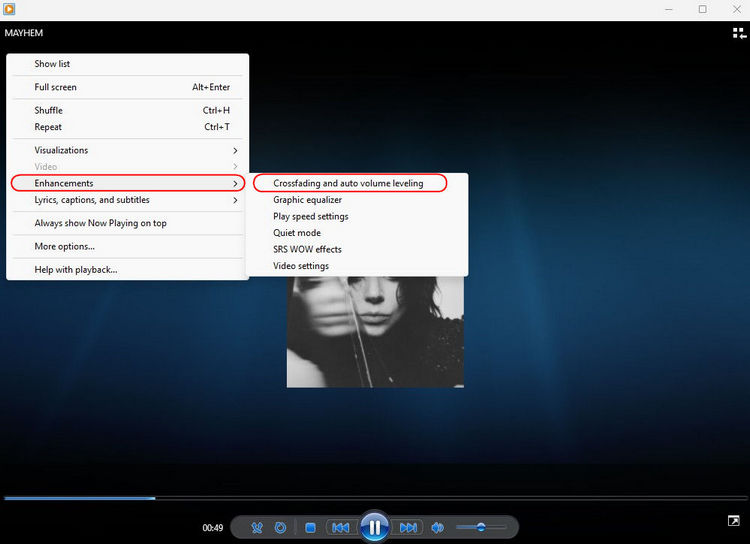750x544 pixels.
Task: Skip to the next track
Action: pyautogui.click(x=408, y=527)
